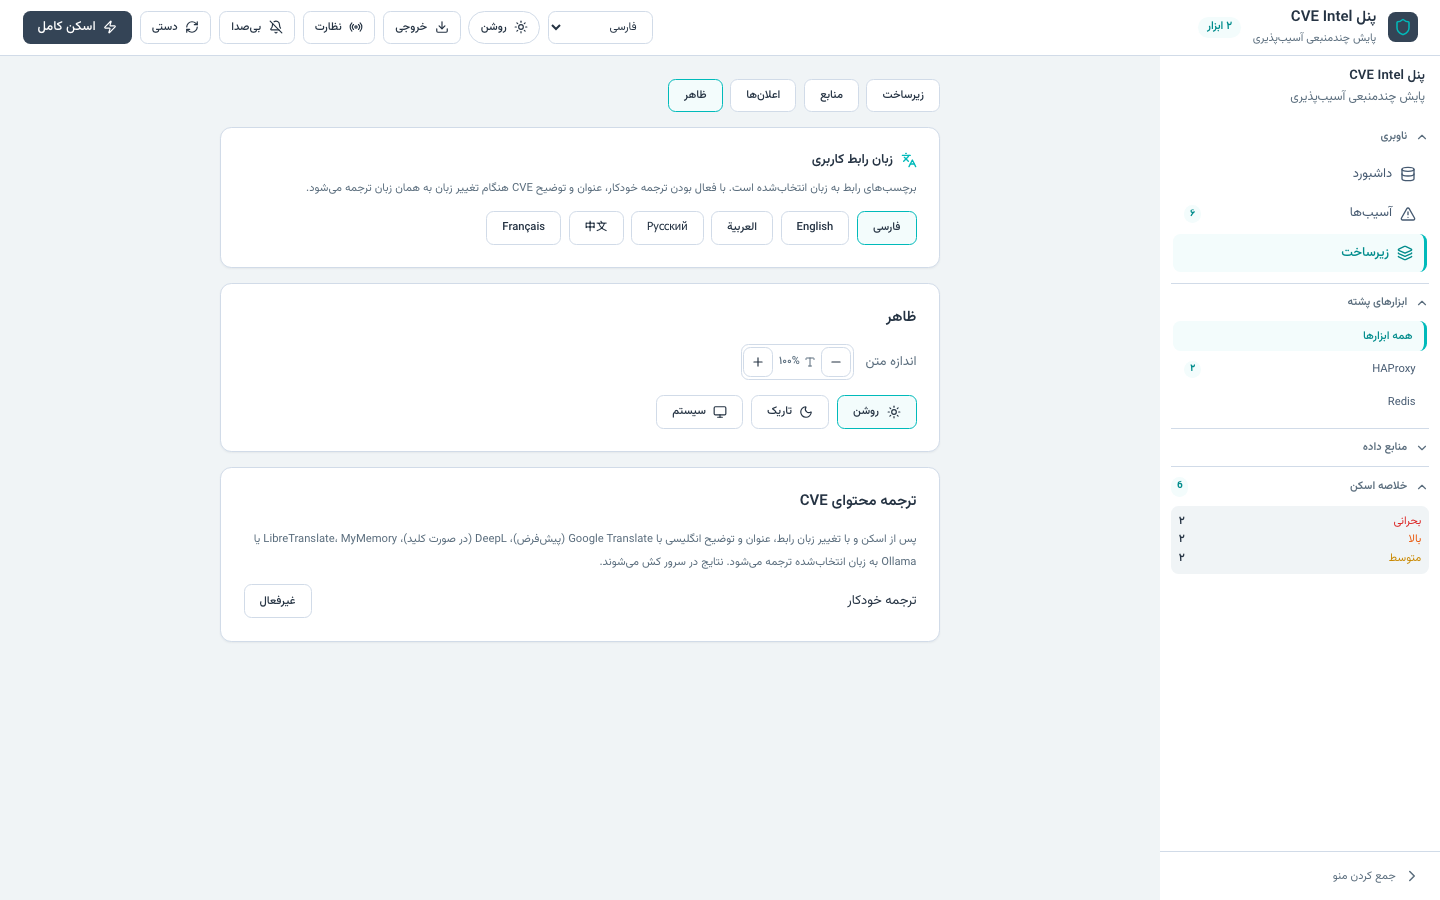Click the sun icon on appearance روشن option
Image resolution: width=1440 pixels, height=900 pixels.
click(894, 412)
